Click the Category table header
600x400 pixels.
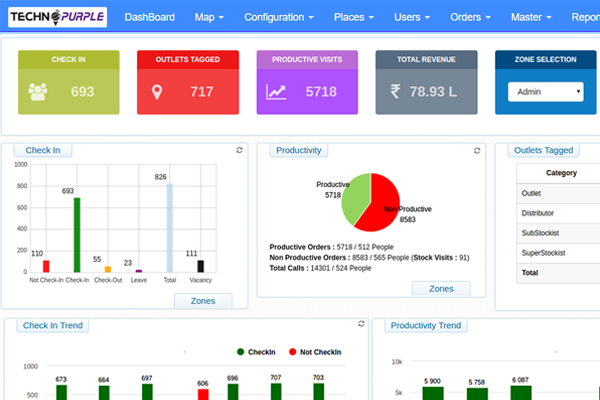(561, 173)
